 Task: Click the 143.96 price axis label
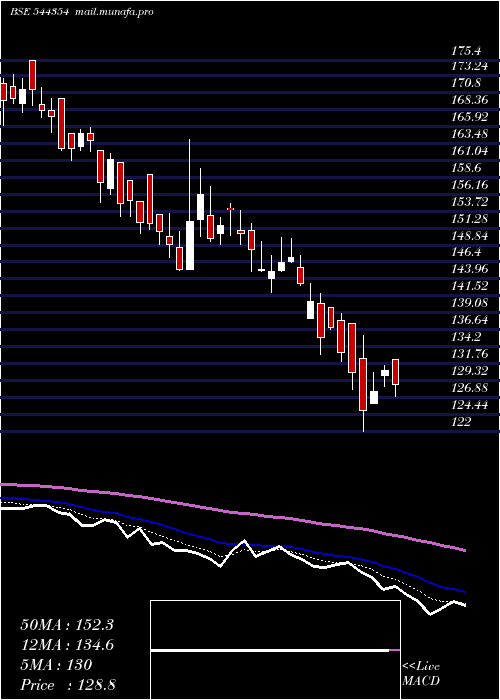point(470,269)
